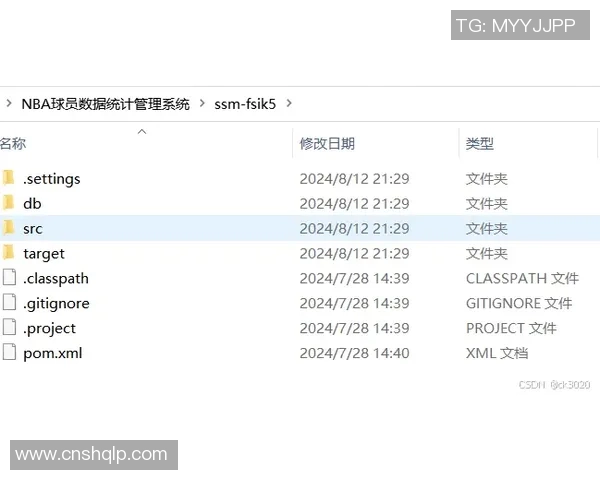The height and width of the screenshot is (480, 600).
Task: Select the db folder name
Action: pos(32,204)
